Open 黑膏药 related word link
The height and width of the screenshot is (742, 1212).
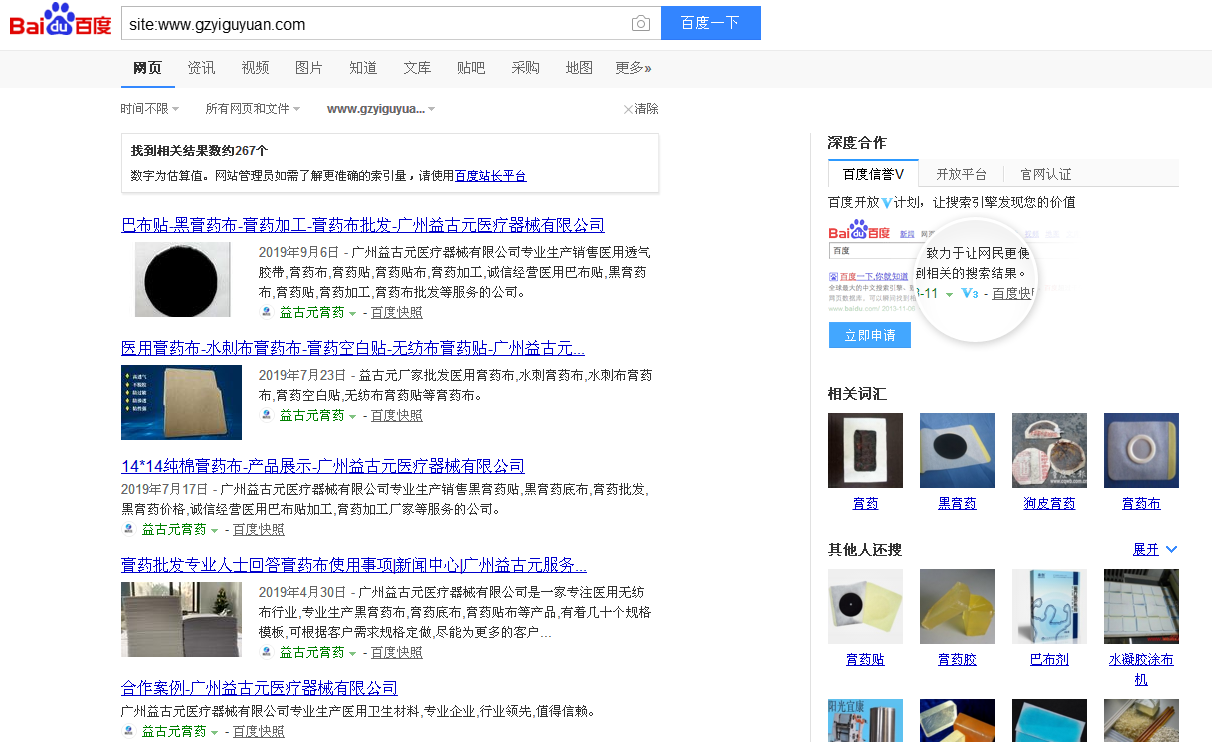957,503
